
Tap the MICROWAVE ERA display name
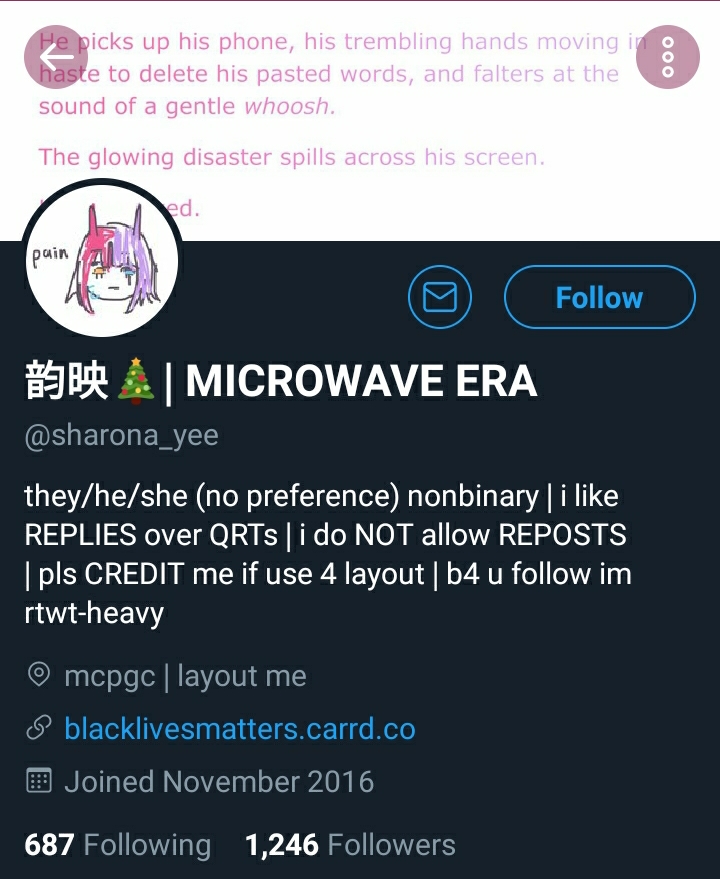[x=361, y=381]
